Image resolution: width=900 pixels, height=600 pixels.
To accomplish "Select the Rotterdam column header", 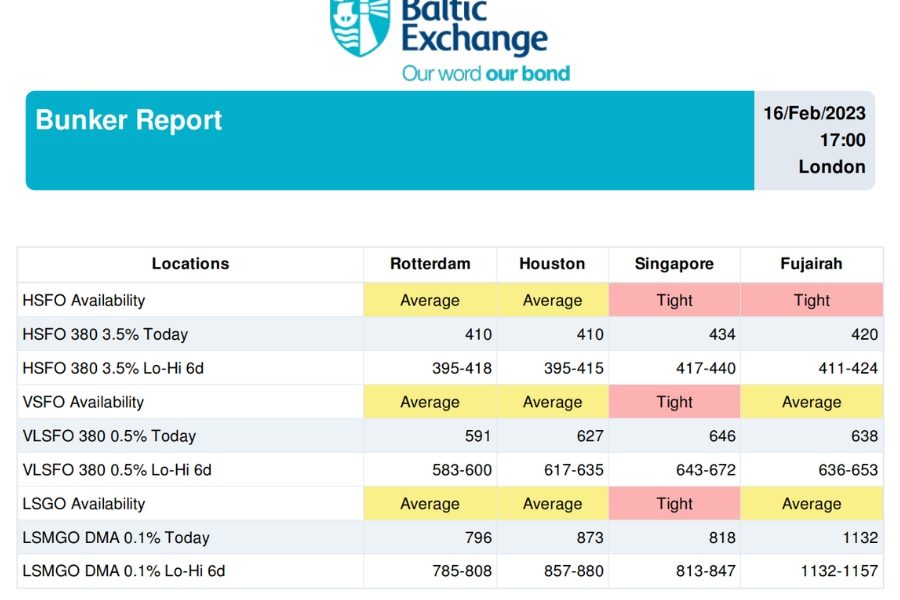I will click(x=430, y=264).
